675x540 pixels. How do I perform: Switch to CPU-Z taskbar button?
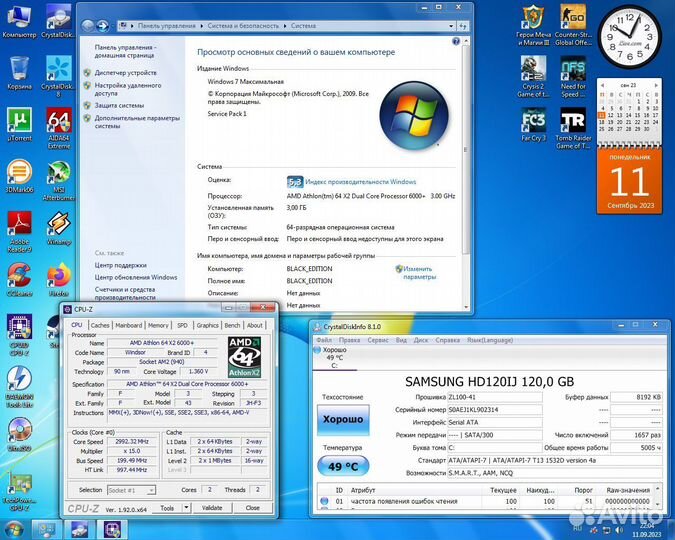pos(112,530)
